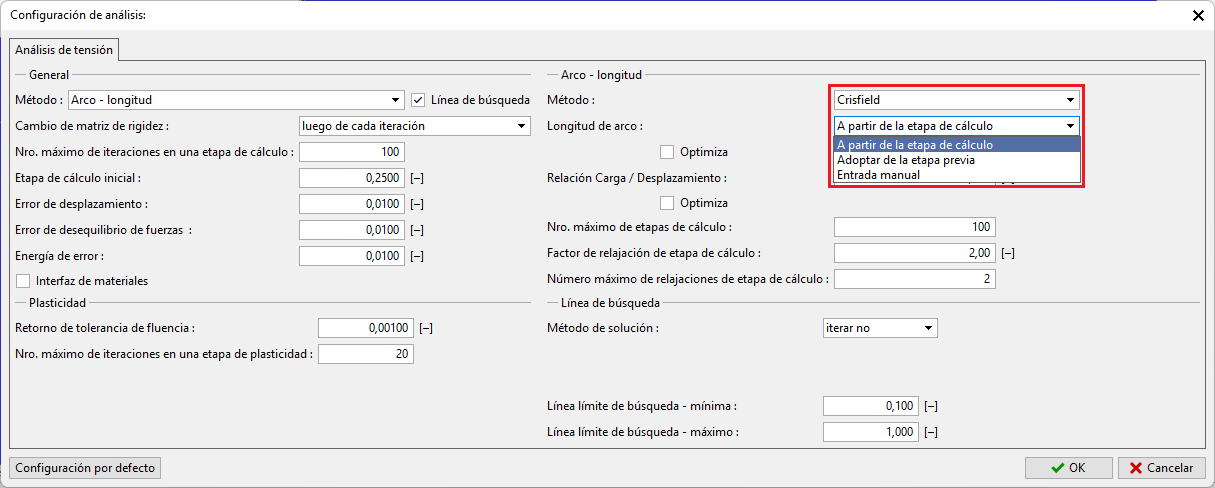Select 'A partir de la etapa de cálculo' option
Viewport: 1215px width, 488px height.
click(915, 145)
